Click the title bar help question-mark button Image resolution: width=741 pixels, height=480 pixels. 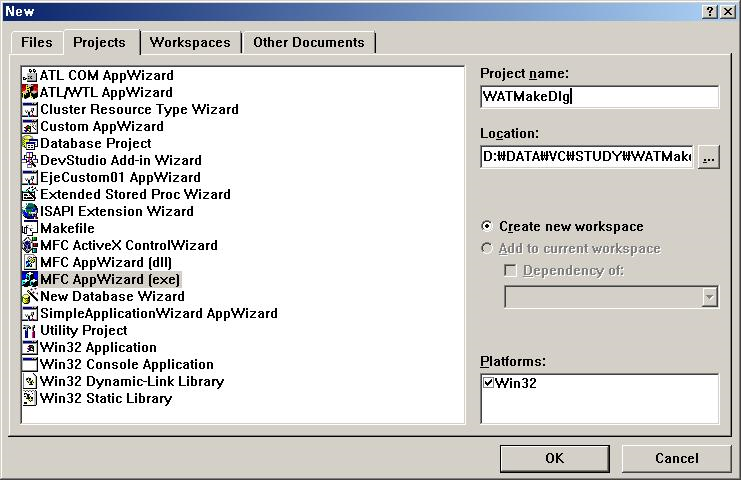coord(710,12)
